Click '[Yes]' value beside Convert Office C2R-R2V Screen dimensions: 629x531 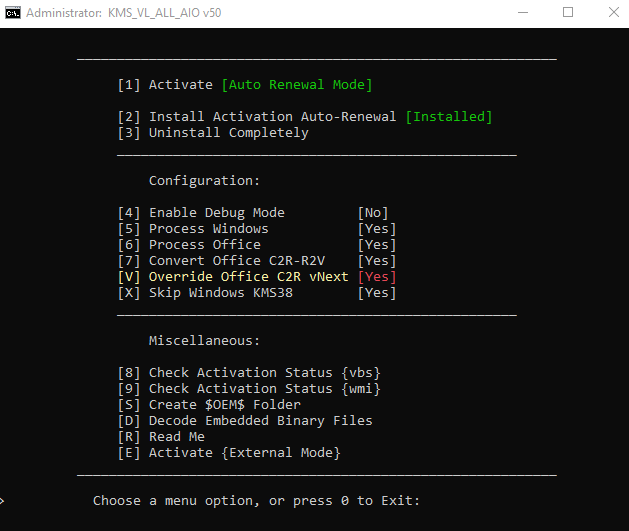point(377,261)
